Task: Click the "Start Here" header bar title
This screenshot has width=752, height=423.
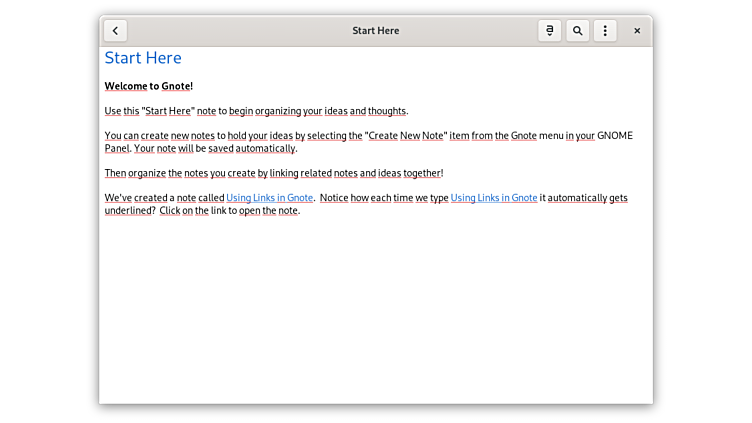Action: click(x=375, y=31)
